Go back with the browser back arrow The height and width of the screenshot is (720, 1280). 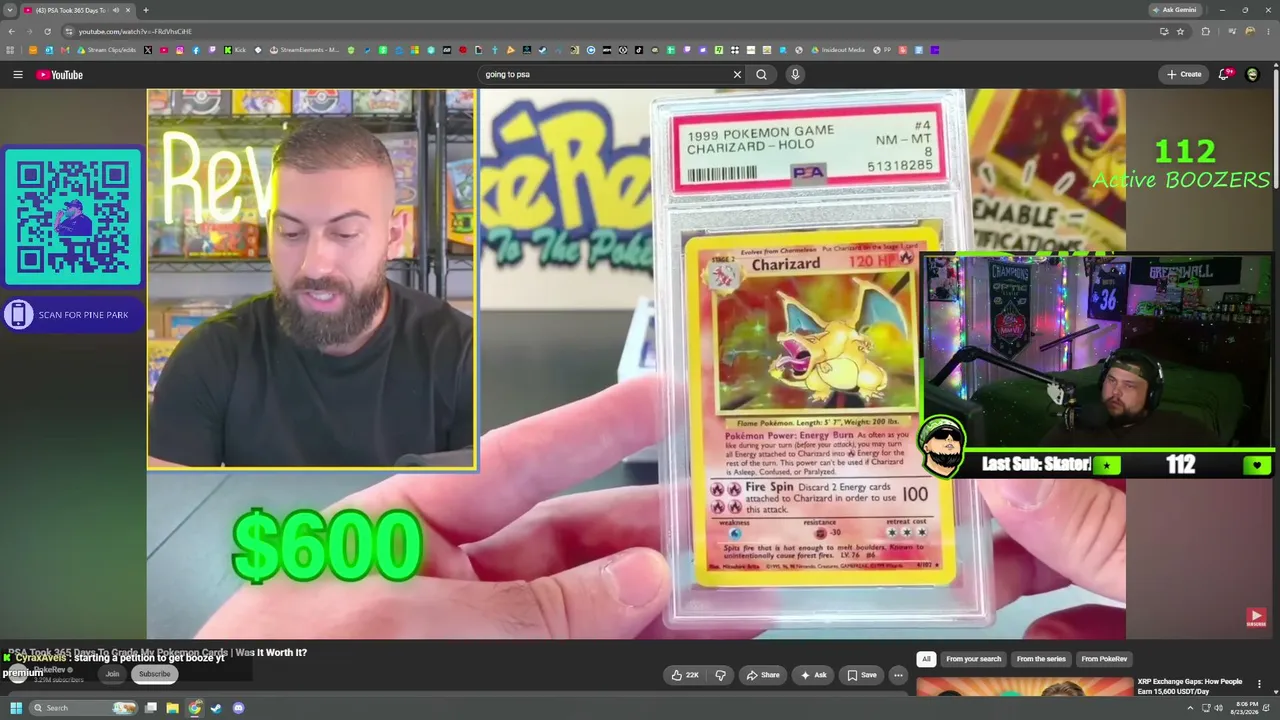click(11, 31)
